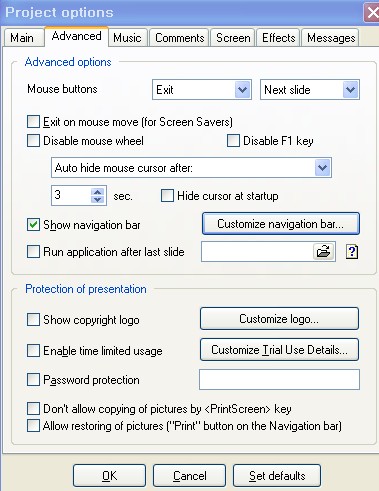The image size is (379, 491).
Task: Focus the seconds value field
Action: 71,195
